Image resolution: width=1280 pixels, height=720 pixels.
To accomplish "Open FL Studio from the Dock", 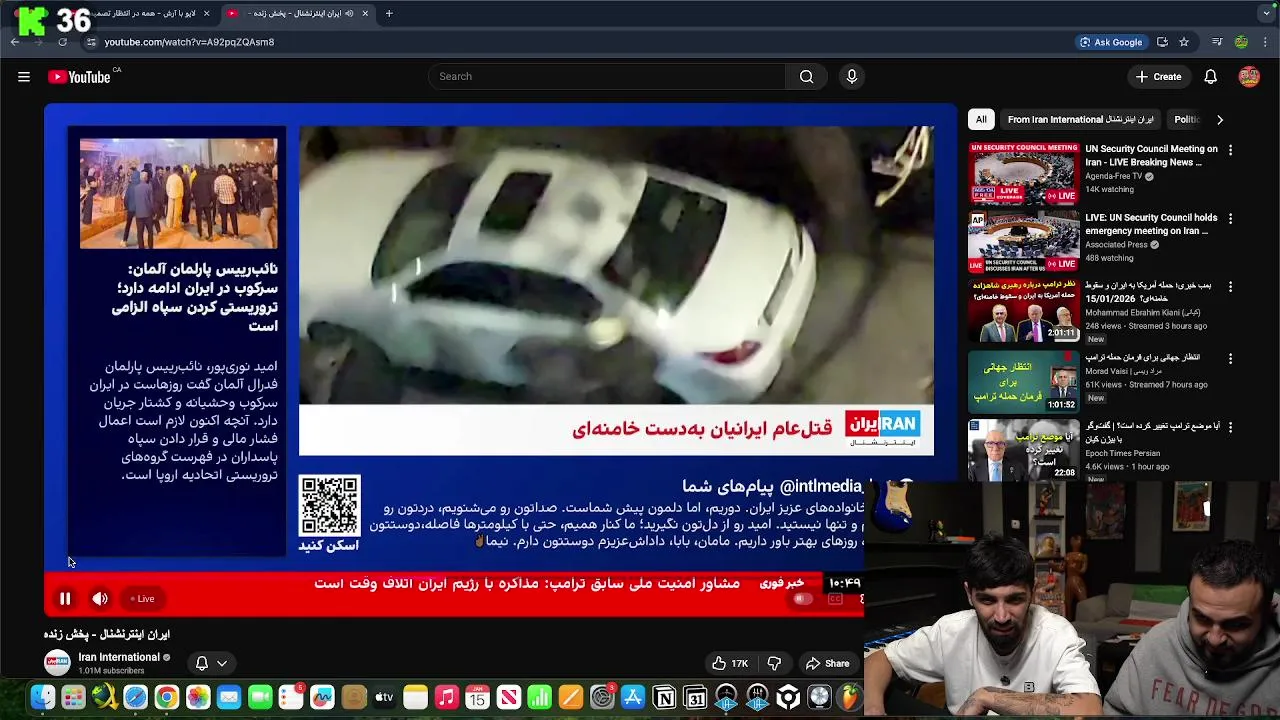I will pyautogui.click(x=850, y=698).
